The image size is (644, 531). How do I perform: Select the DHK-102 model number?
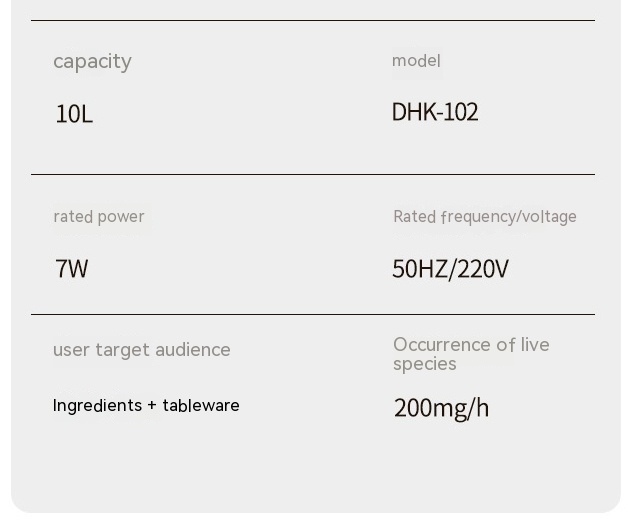[x=435, y=112]
